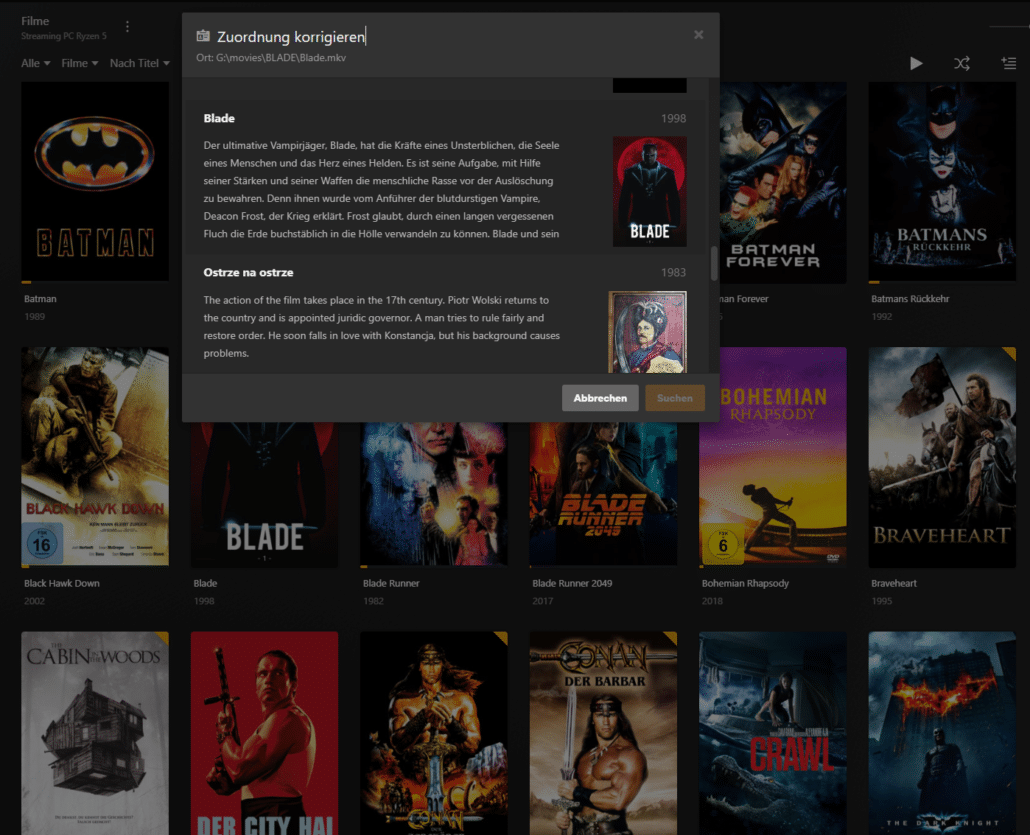Click the Suchen button
Image resolution: width=1030 pixels, height=835 pixels.
675,398
